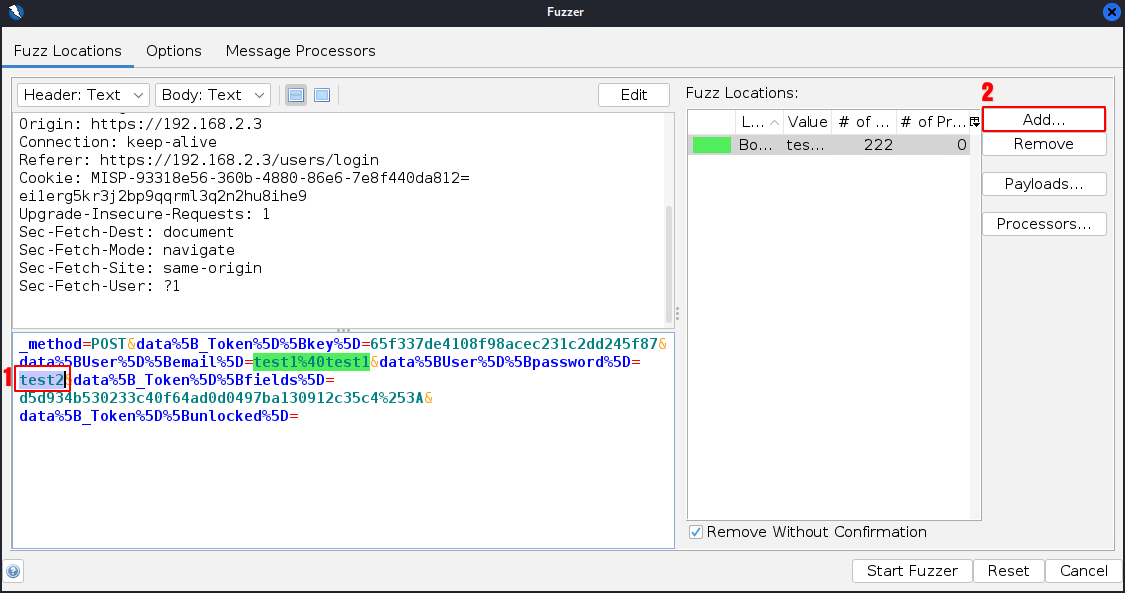Click the table column selector icon
1125x593 pixels.
[x=974, y=122]
